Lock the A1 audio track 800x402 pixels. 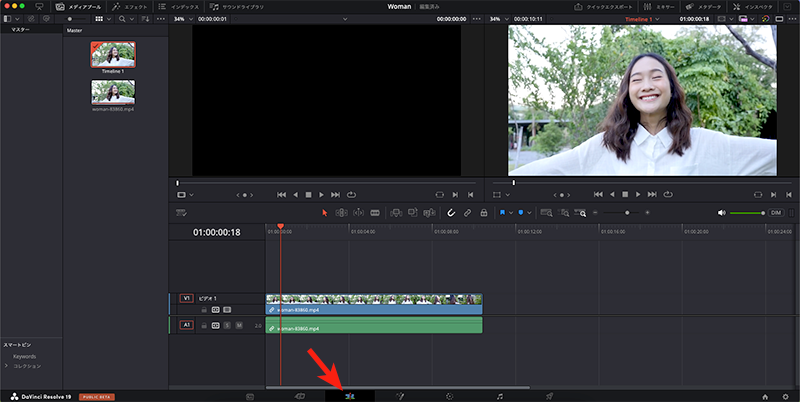[204, 325]
